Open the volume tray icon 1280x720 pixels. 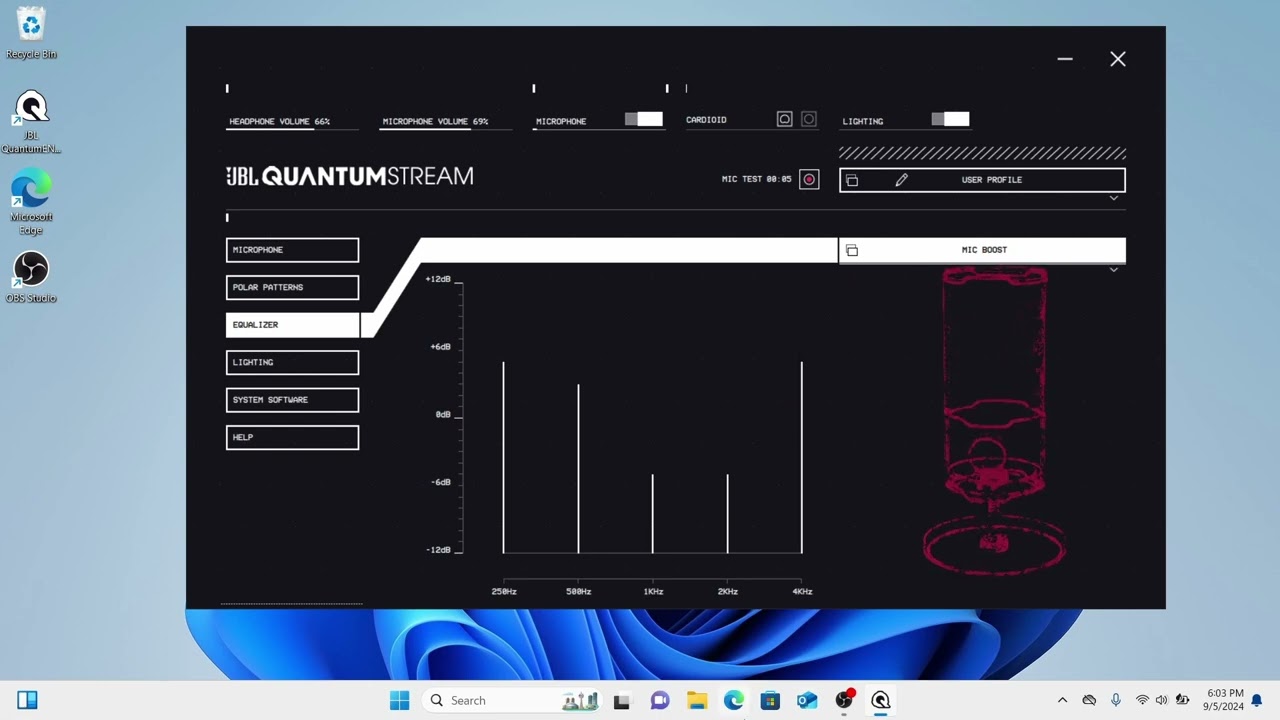tap(1161, 700)
